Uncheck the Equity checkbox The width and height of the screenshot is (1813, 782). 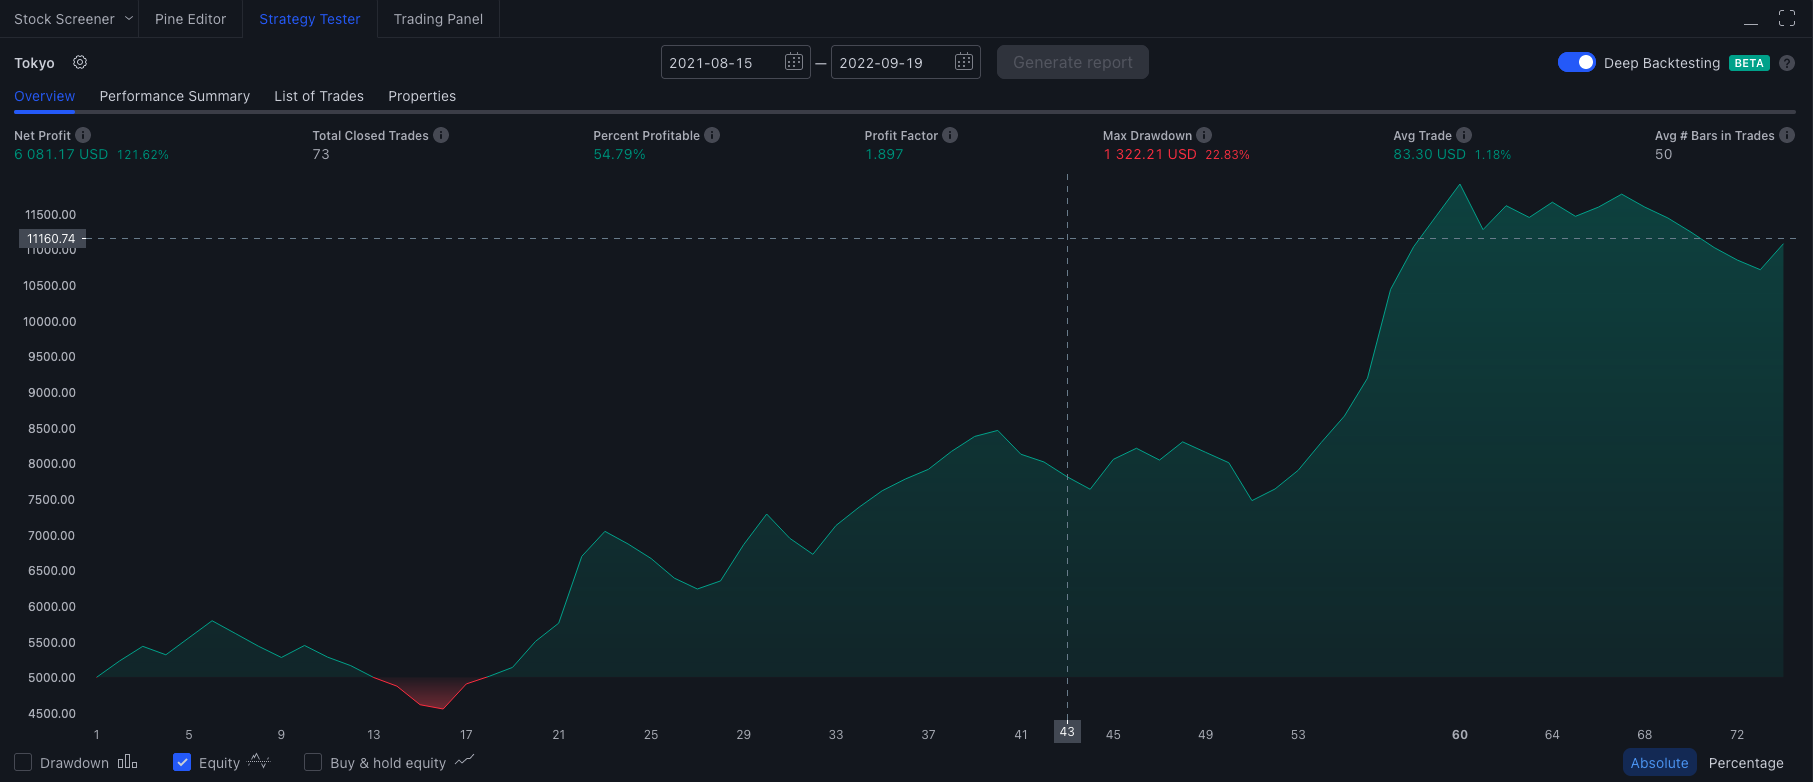182,762
